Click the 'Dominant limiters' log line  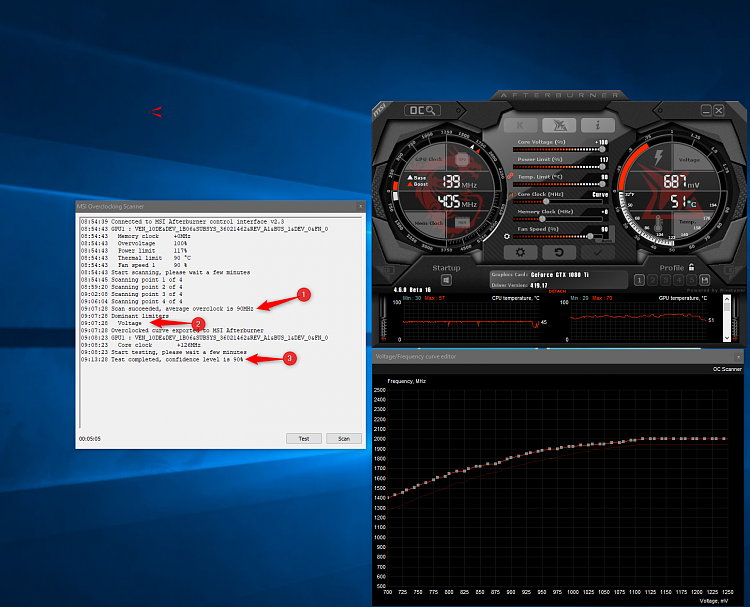tap(124, 316)
